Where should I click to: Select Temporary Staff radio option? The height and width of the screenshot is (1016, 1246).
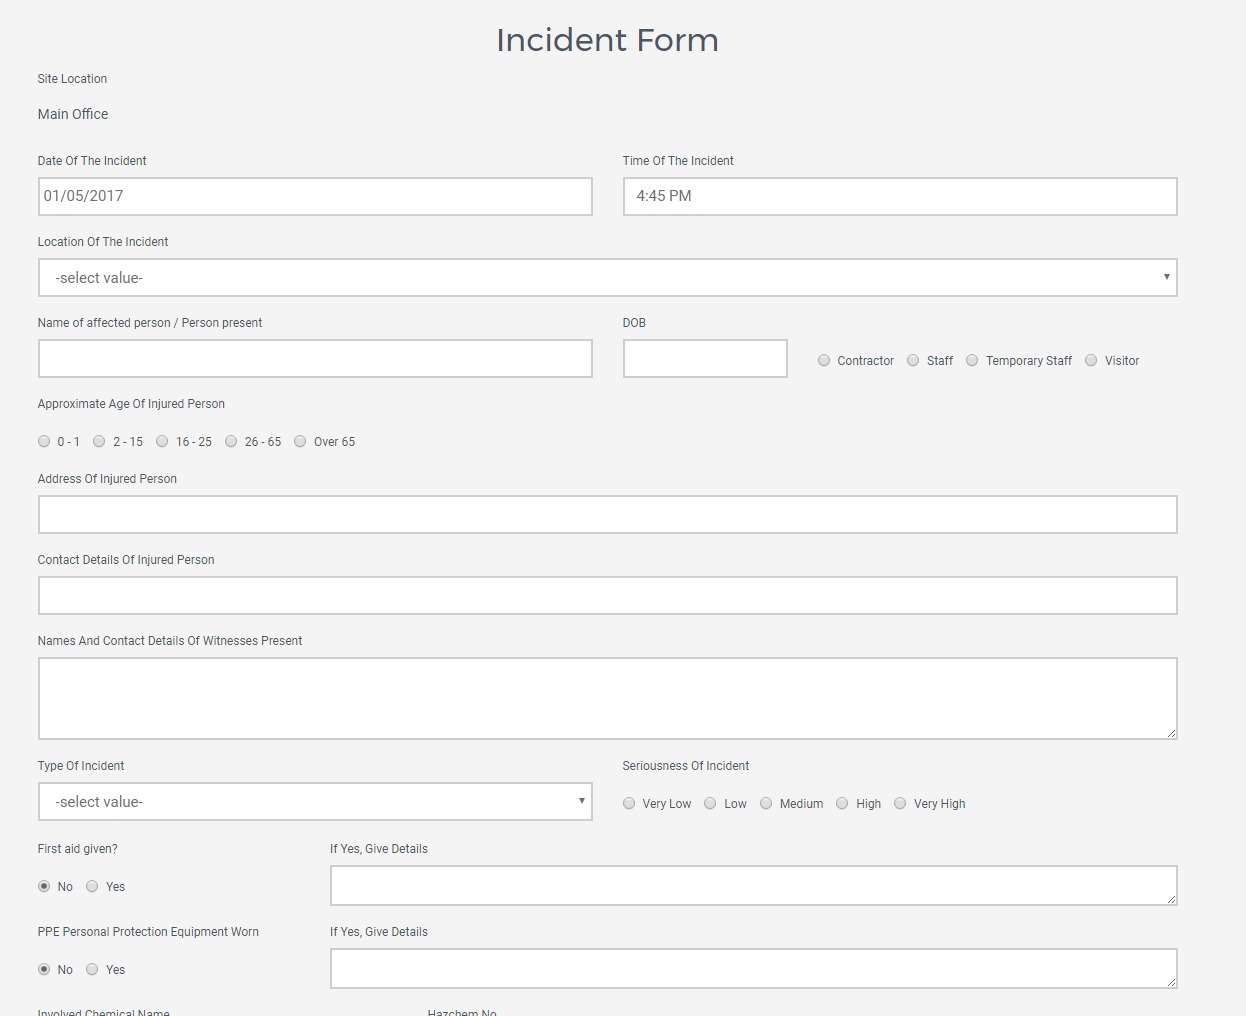(x=972, y=361)
